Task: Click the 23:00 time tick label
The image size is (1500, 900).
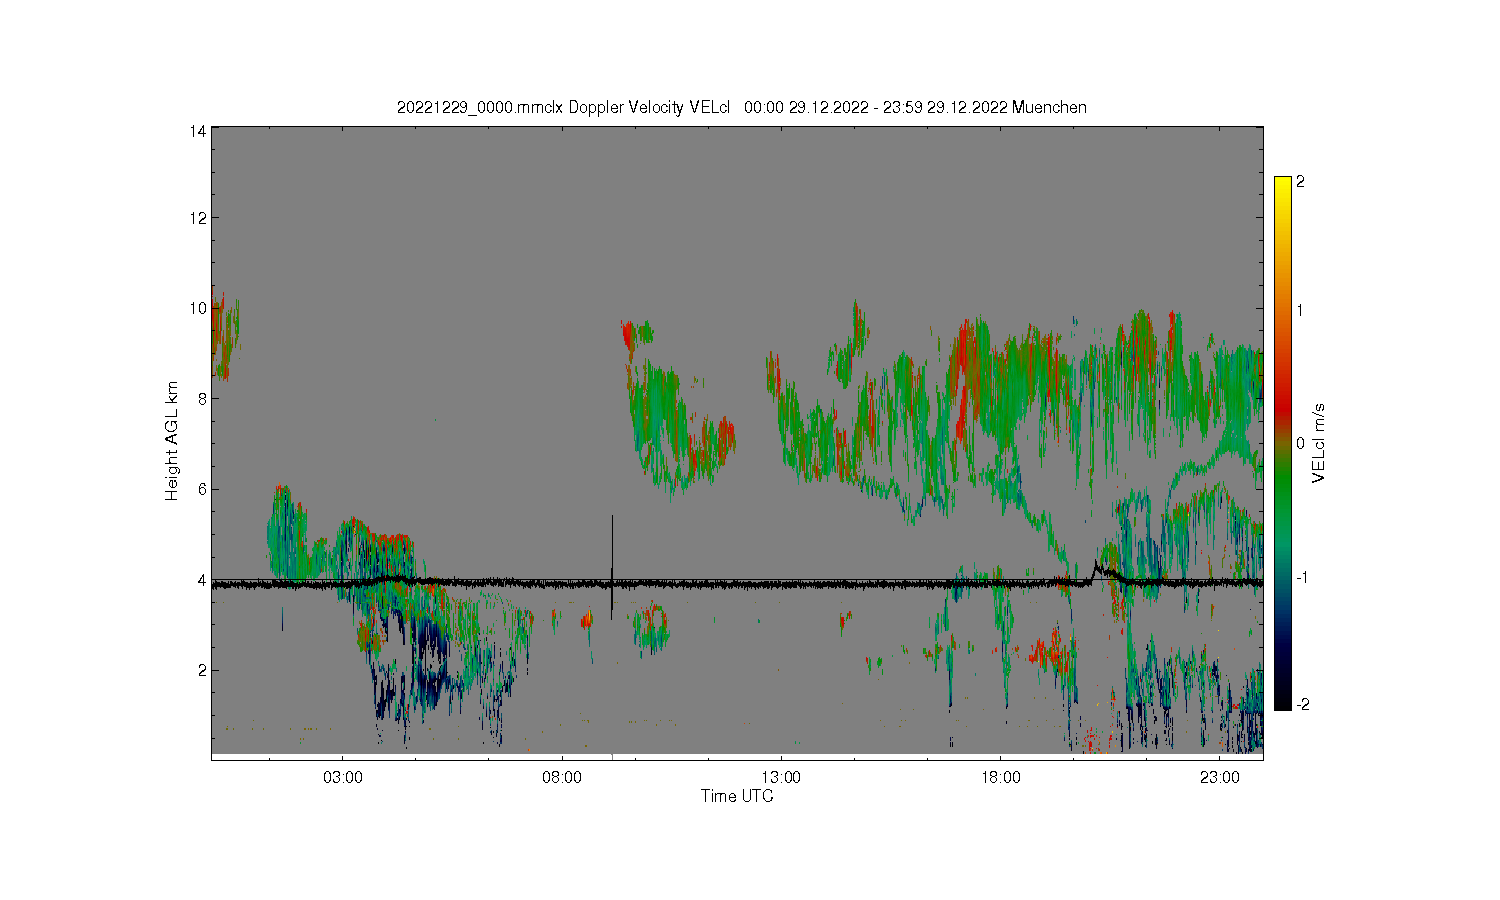Action: pyautogui.click(x=1220, y=777)
